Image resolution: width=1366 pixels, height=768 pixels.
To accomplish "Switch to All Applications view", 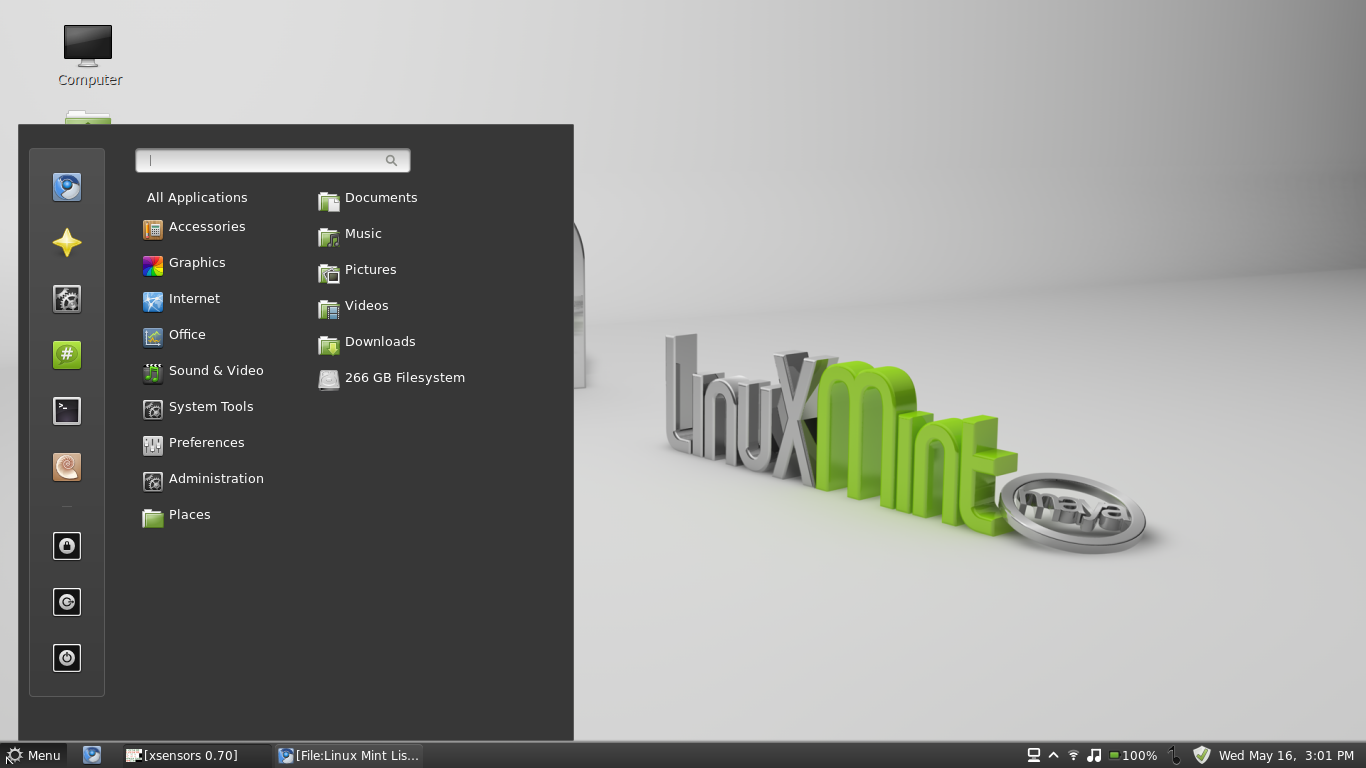I will (x=197, y=197).
